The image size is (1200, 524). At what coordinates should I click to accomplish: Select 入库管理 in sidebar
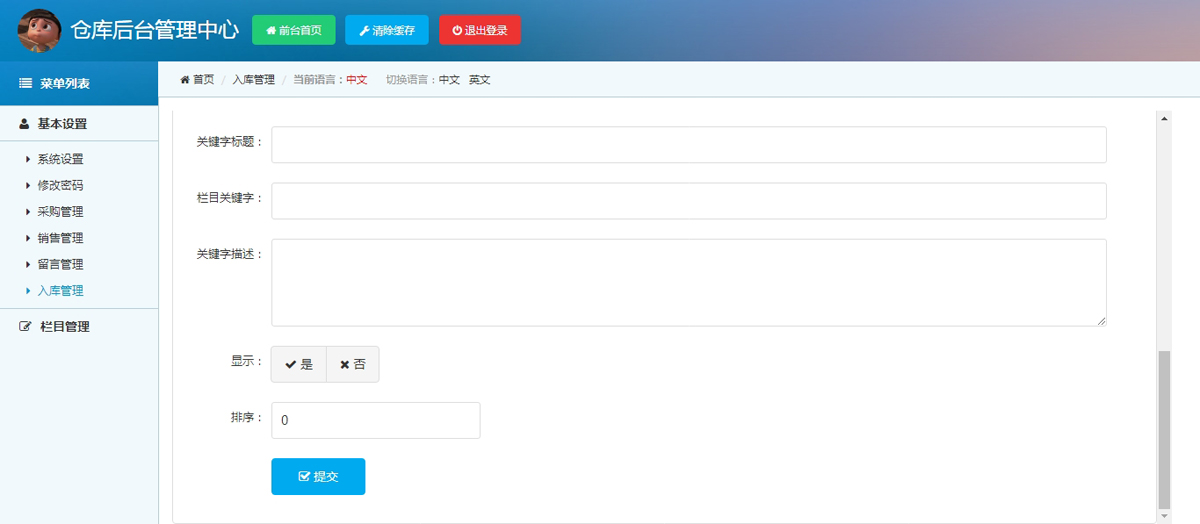click(60, 291)
